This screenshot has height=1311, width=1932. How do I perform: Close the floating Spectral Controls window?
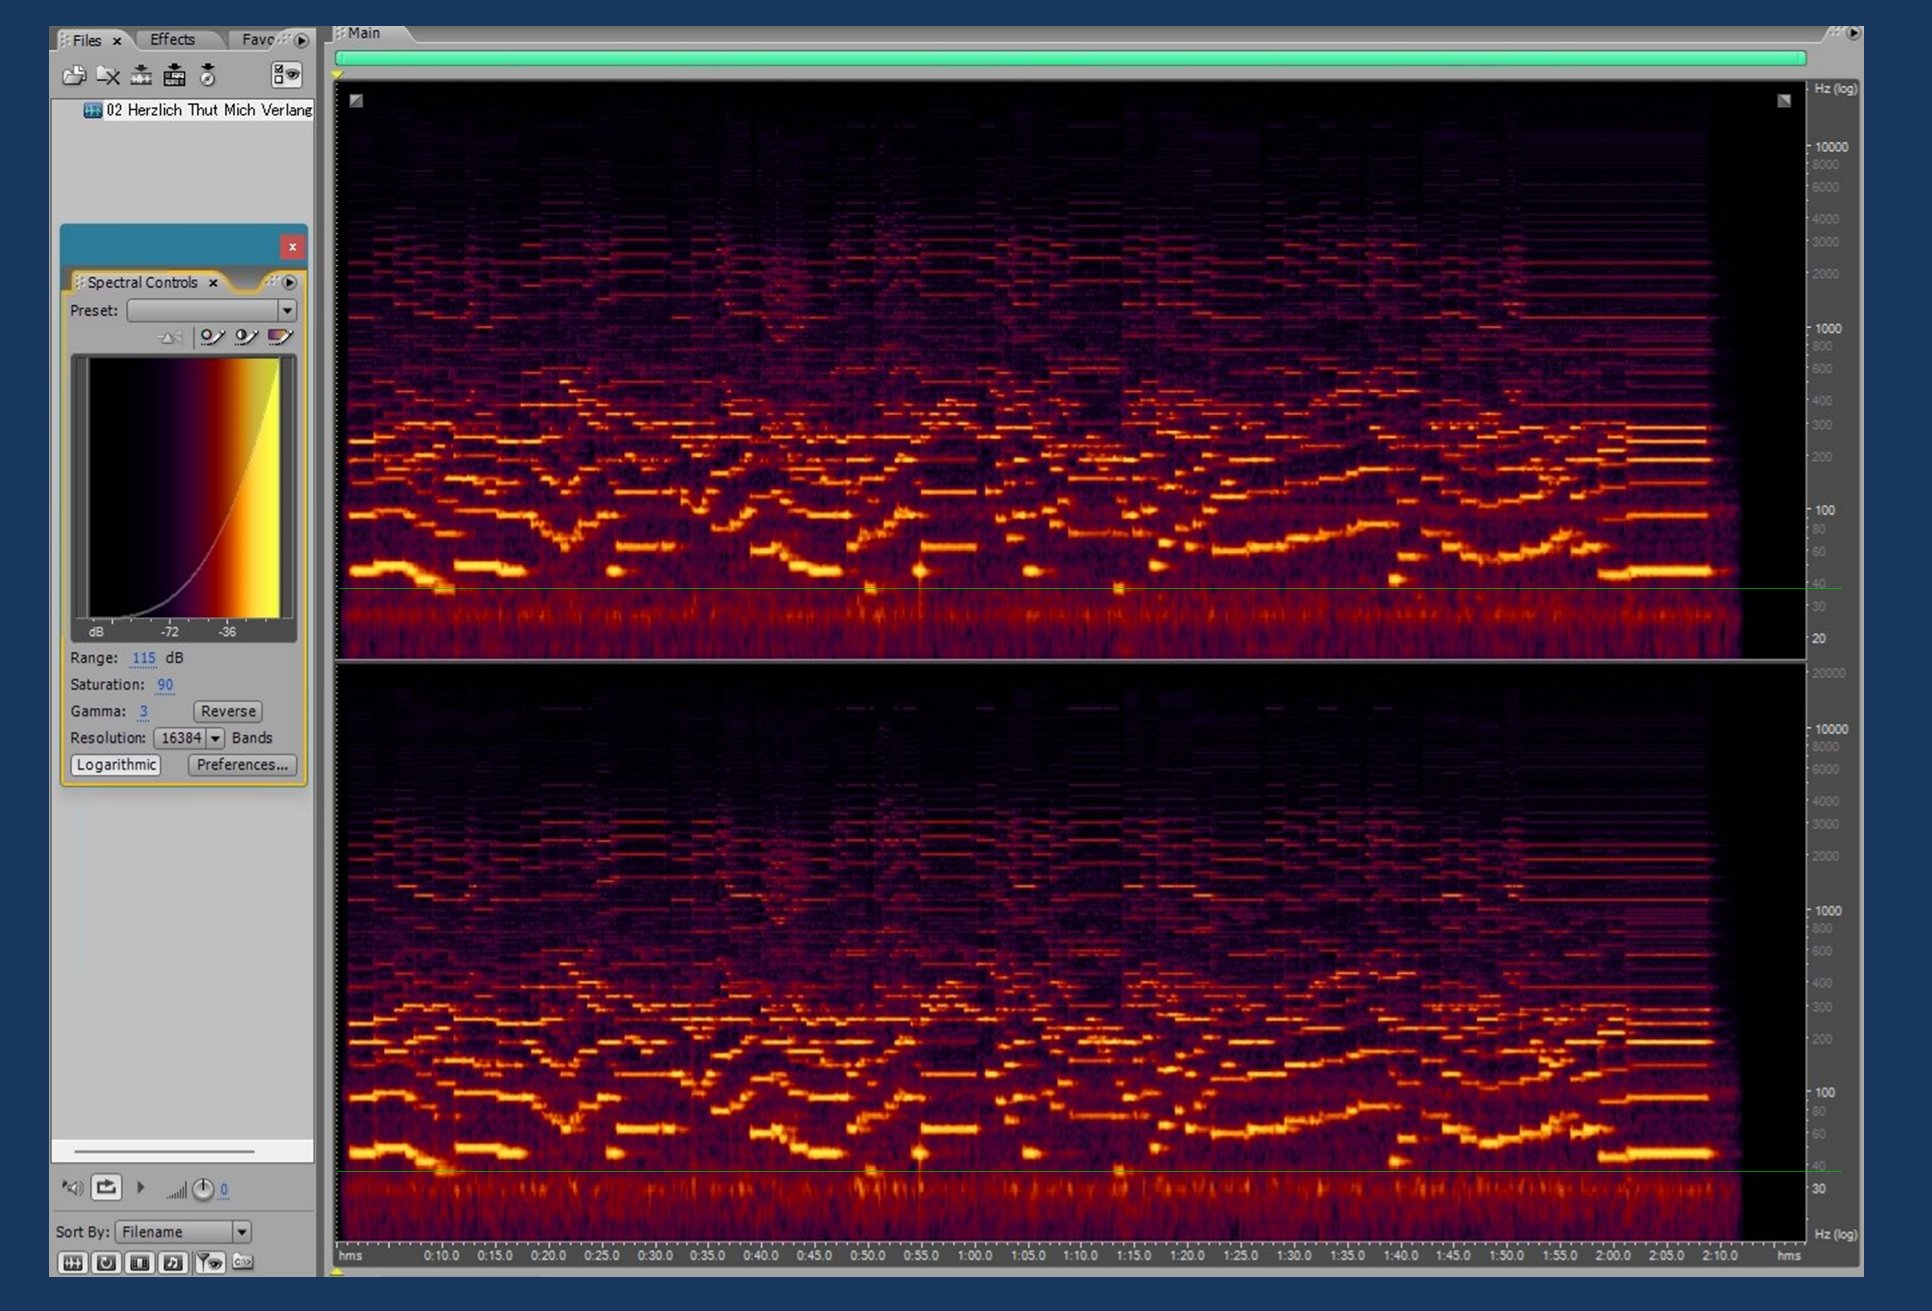pos(292,246)
